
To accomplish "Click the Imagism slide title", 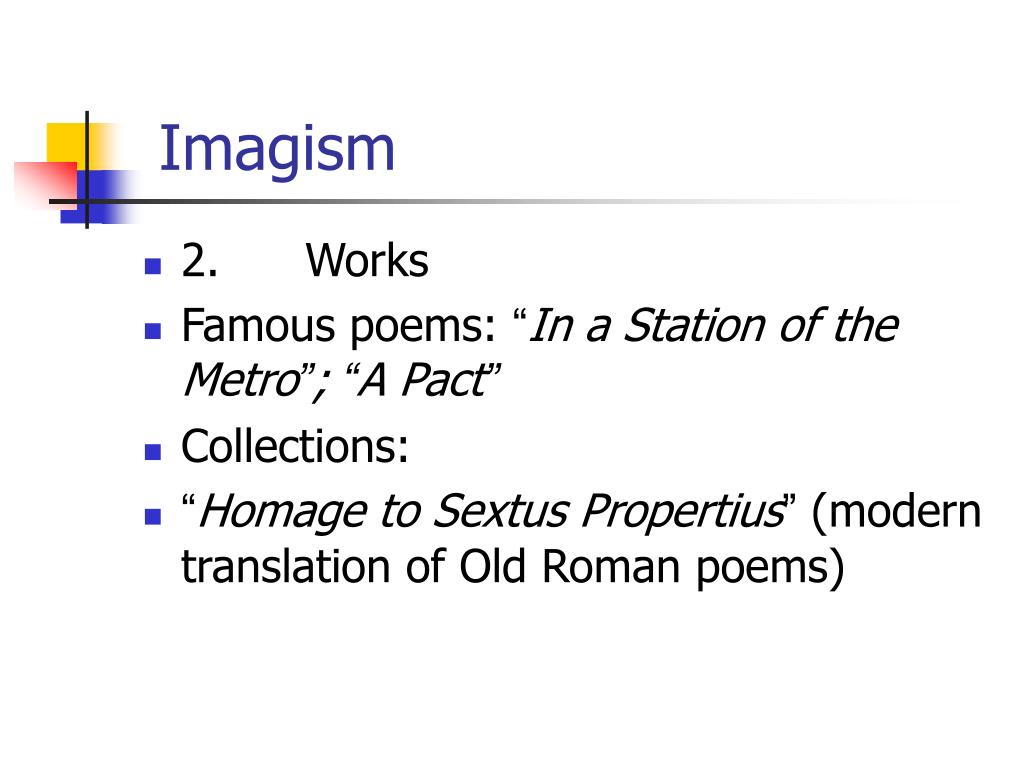I will click(276, 152).
